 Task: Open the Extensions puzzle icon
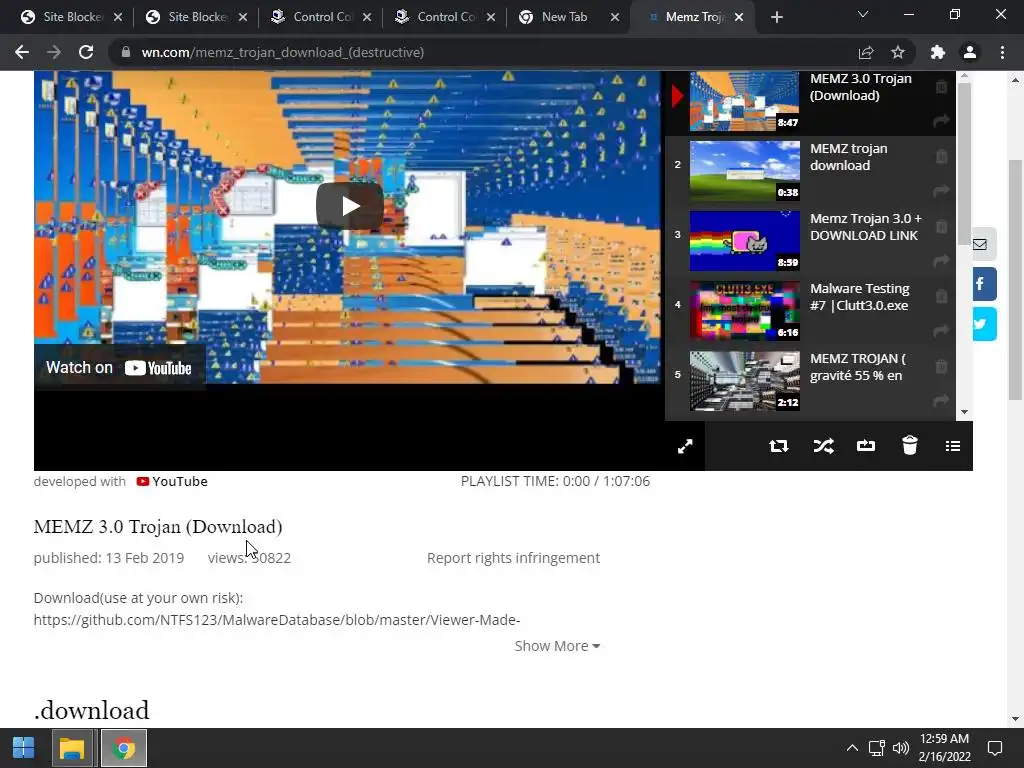[938, 52]
